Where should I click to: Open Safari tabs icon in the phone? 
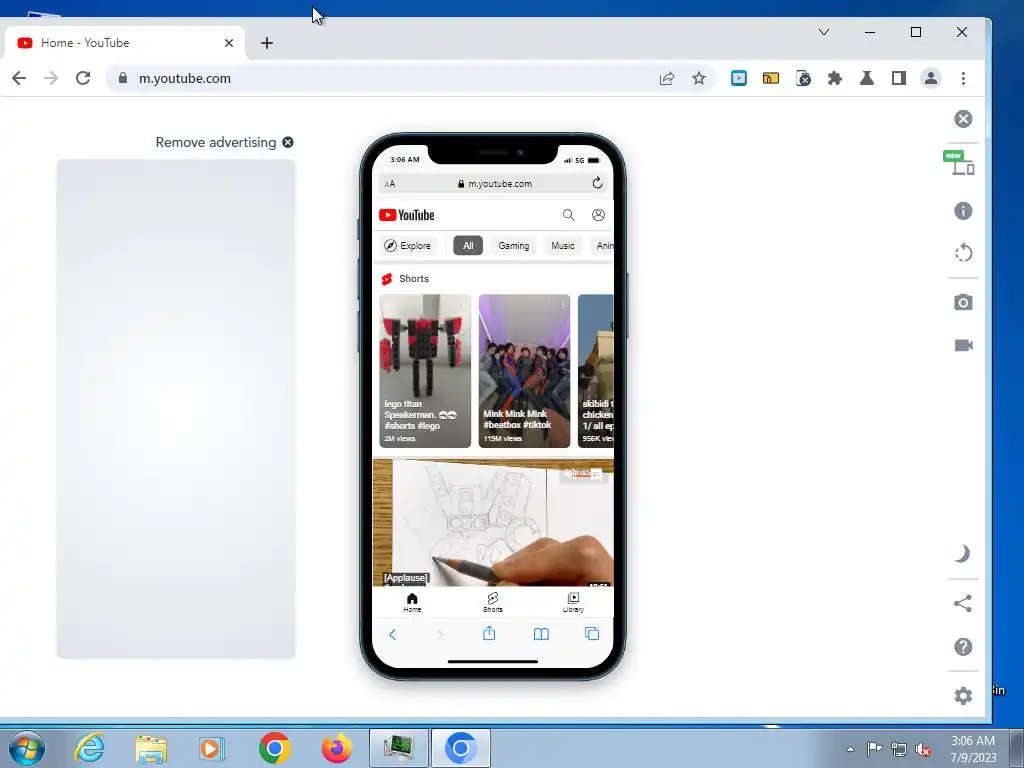tap(592, 633)
